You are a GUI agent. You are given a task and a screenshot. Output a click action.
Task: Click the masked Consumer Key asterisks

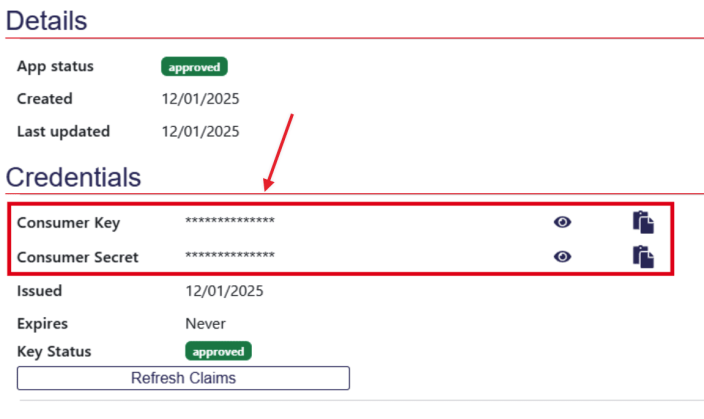pos(230,222)
